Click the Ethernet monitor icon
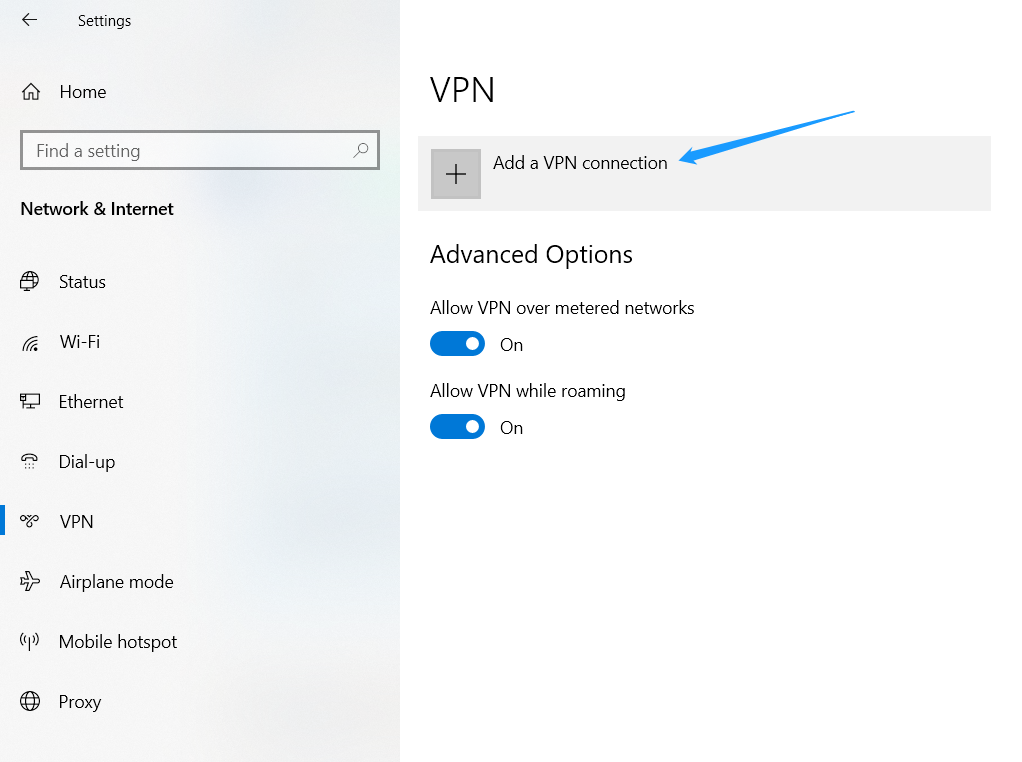Screen dimensions: 1022x762 [x=30, y=402]
